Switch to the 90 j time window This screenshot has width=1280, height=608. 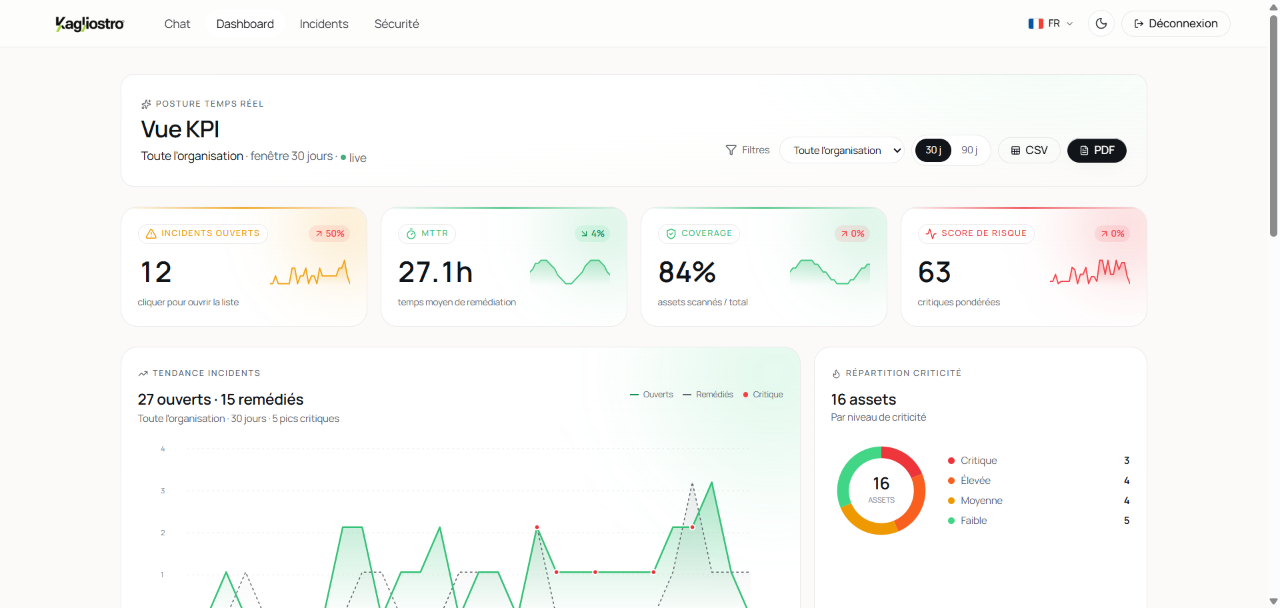point(969,150)
